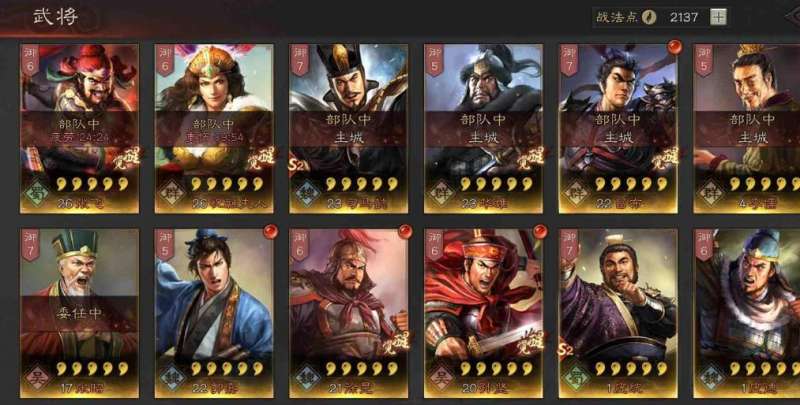Viewport: 800px width, 405px height.
Task: Select the Sun Jian card in red armor
Action: (x=484, y=313)
